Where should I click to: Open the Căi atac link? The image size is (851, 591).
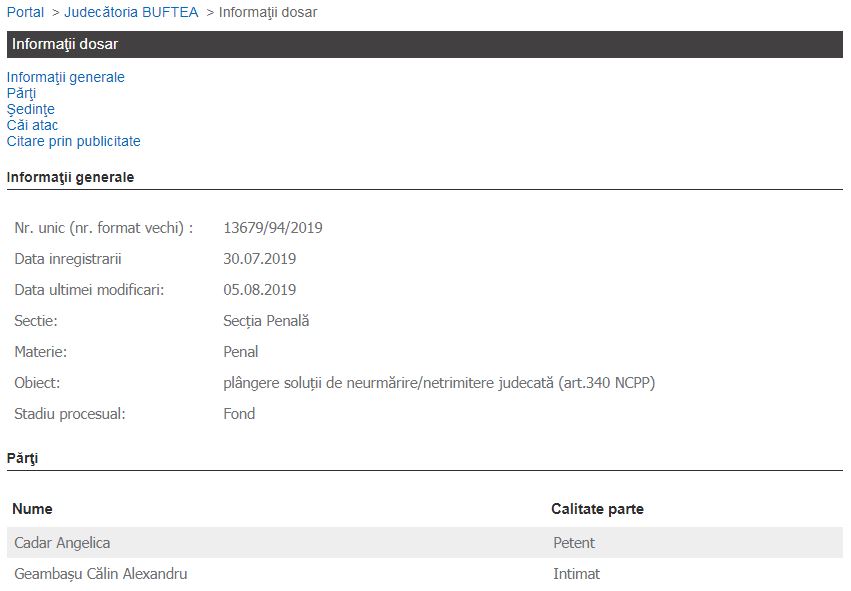click(32, 125)
